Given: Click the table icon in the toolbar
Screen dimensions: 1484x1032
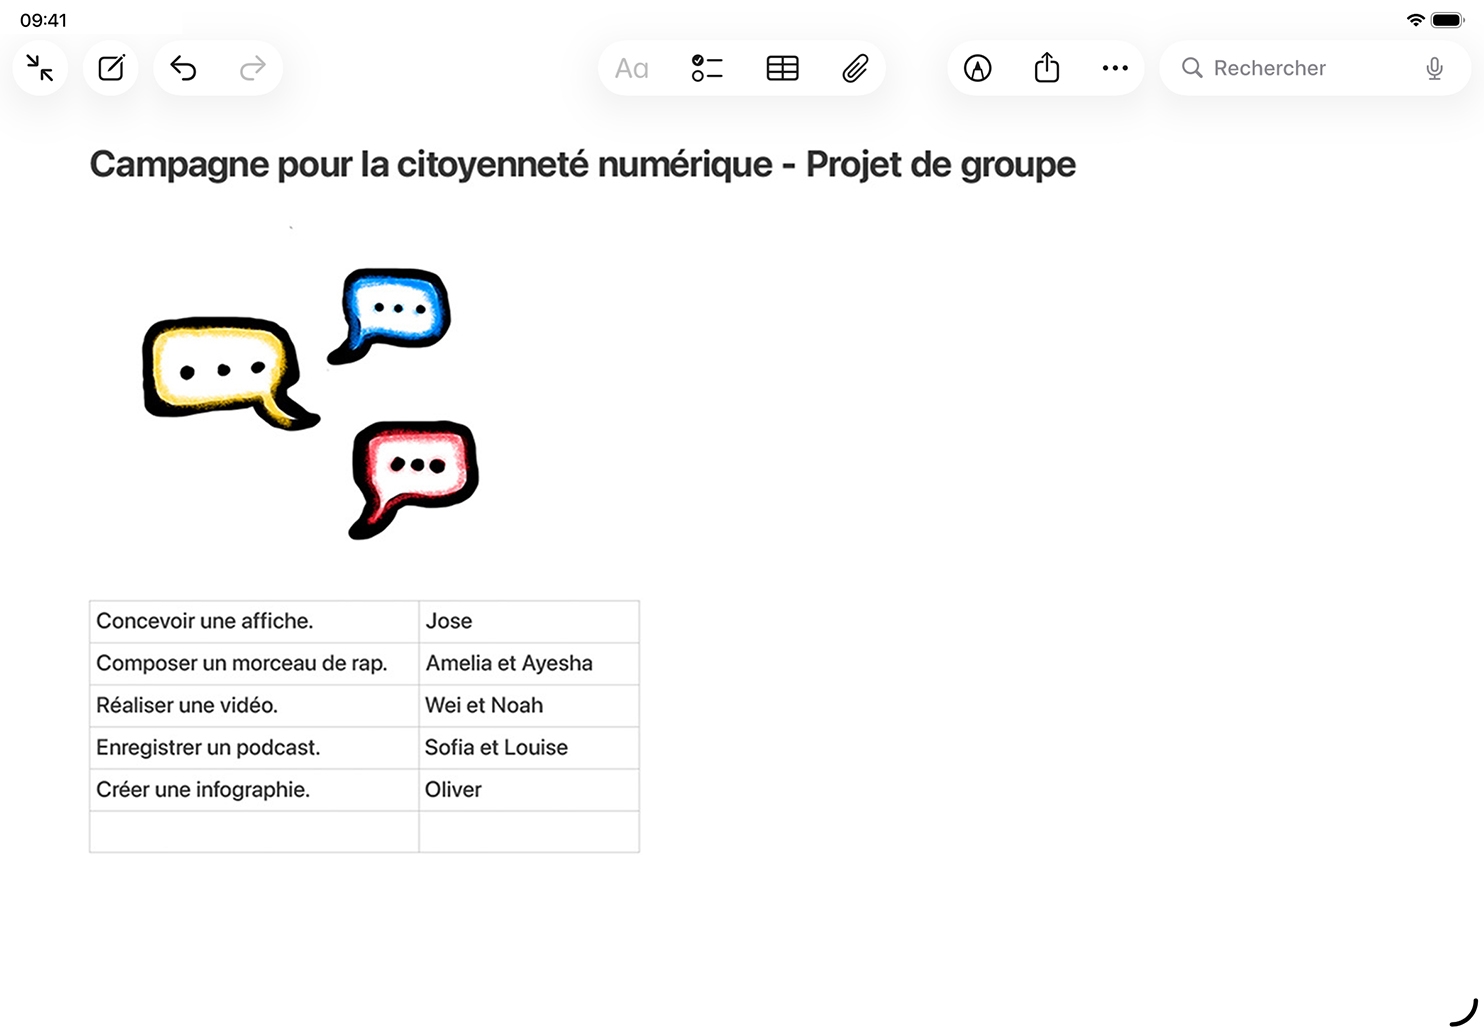Looking at the screenshot, I should tap(782, 68).
